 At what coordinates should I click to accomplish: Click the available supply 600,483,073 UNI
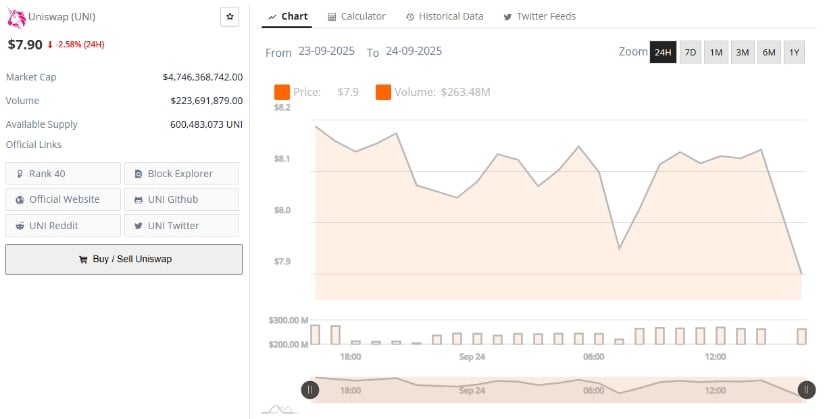206,125
